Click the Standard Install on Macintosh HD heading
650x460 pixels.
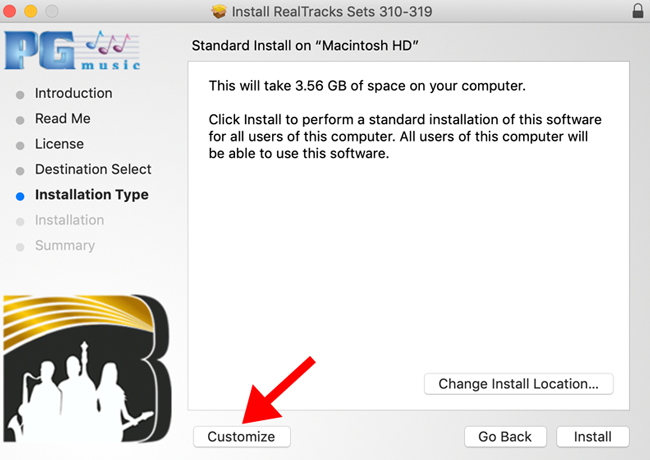point(305,45)
